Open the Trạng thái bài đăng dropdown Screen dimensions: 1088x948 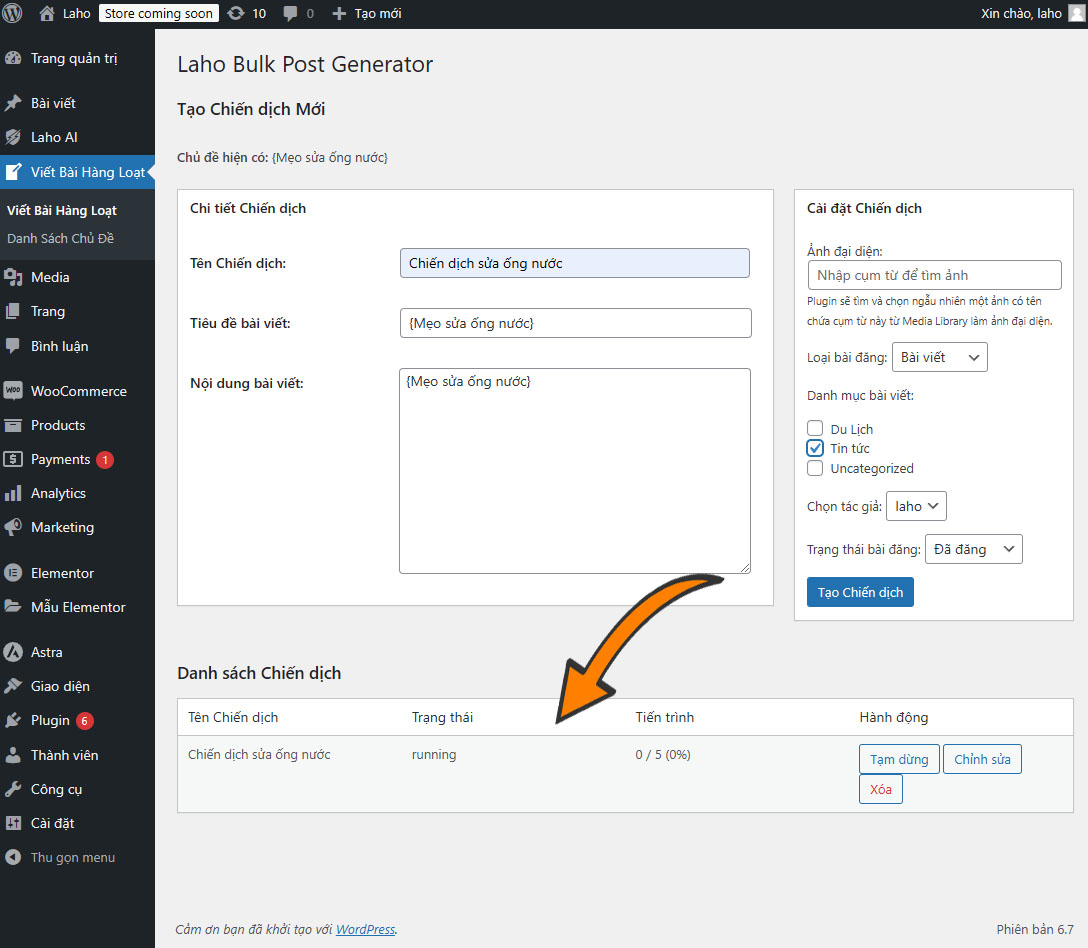pos(973,549)
